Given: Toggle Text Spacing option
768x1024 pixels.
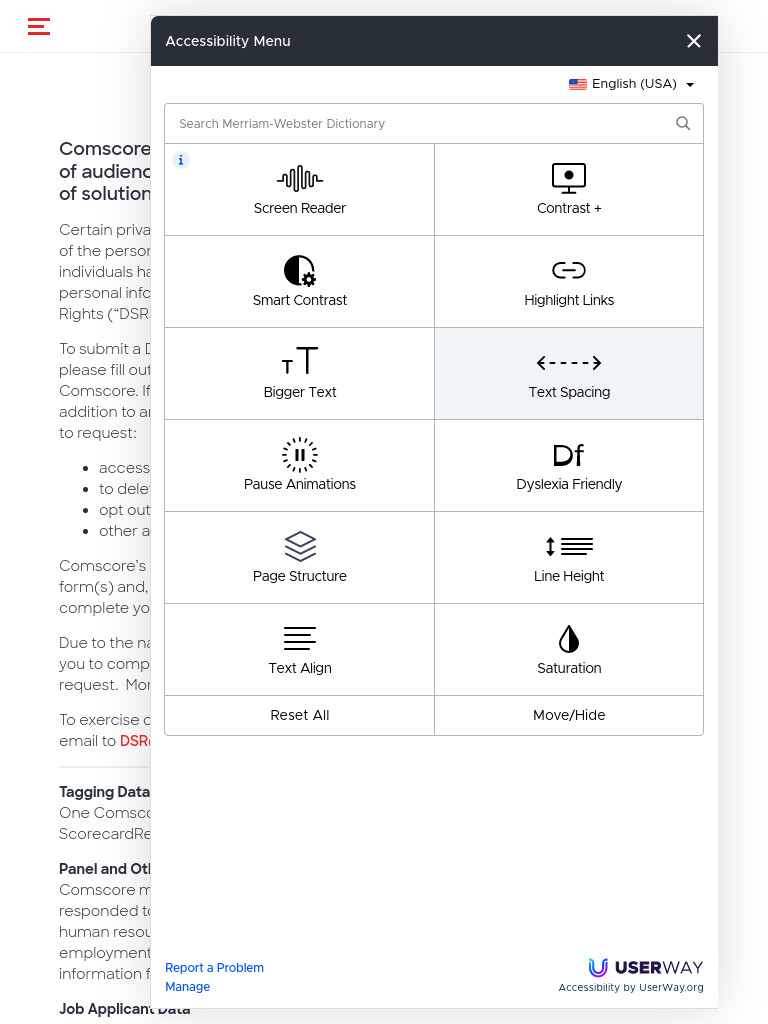Looking at the screenshot, I should [x=569, y=374].
